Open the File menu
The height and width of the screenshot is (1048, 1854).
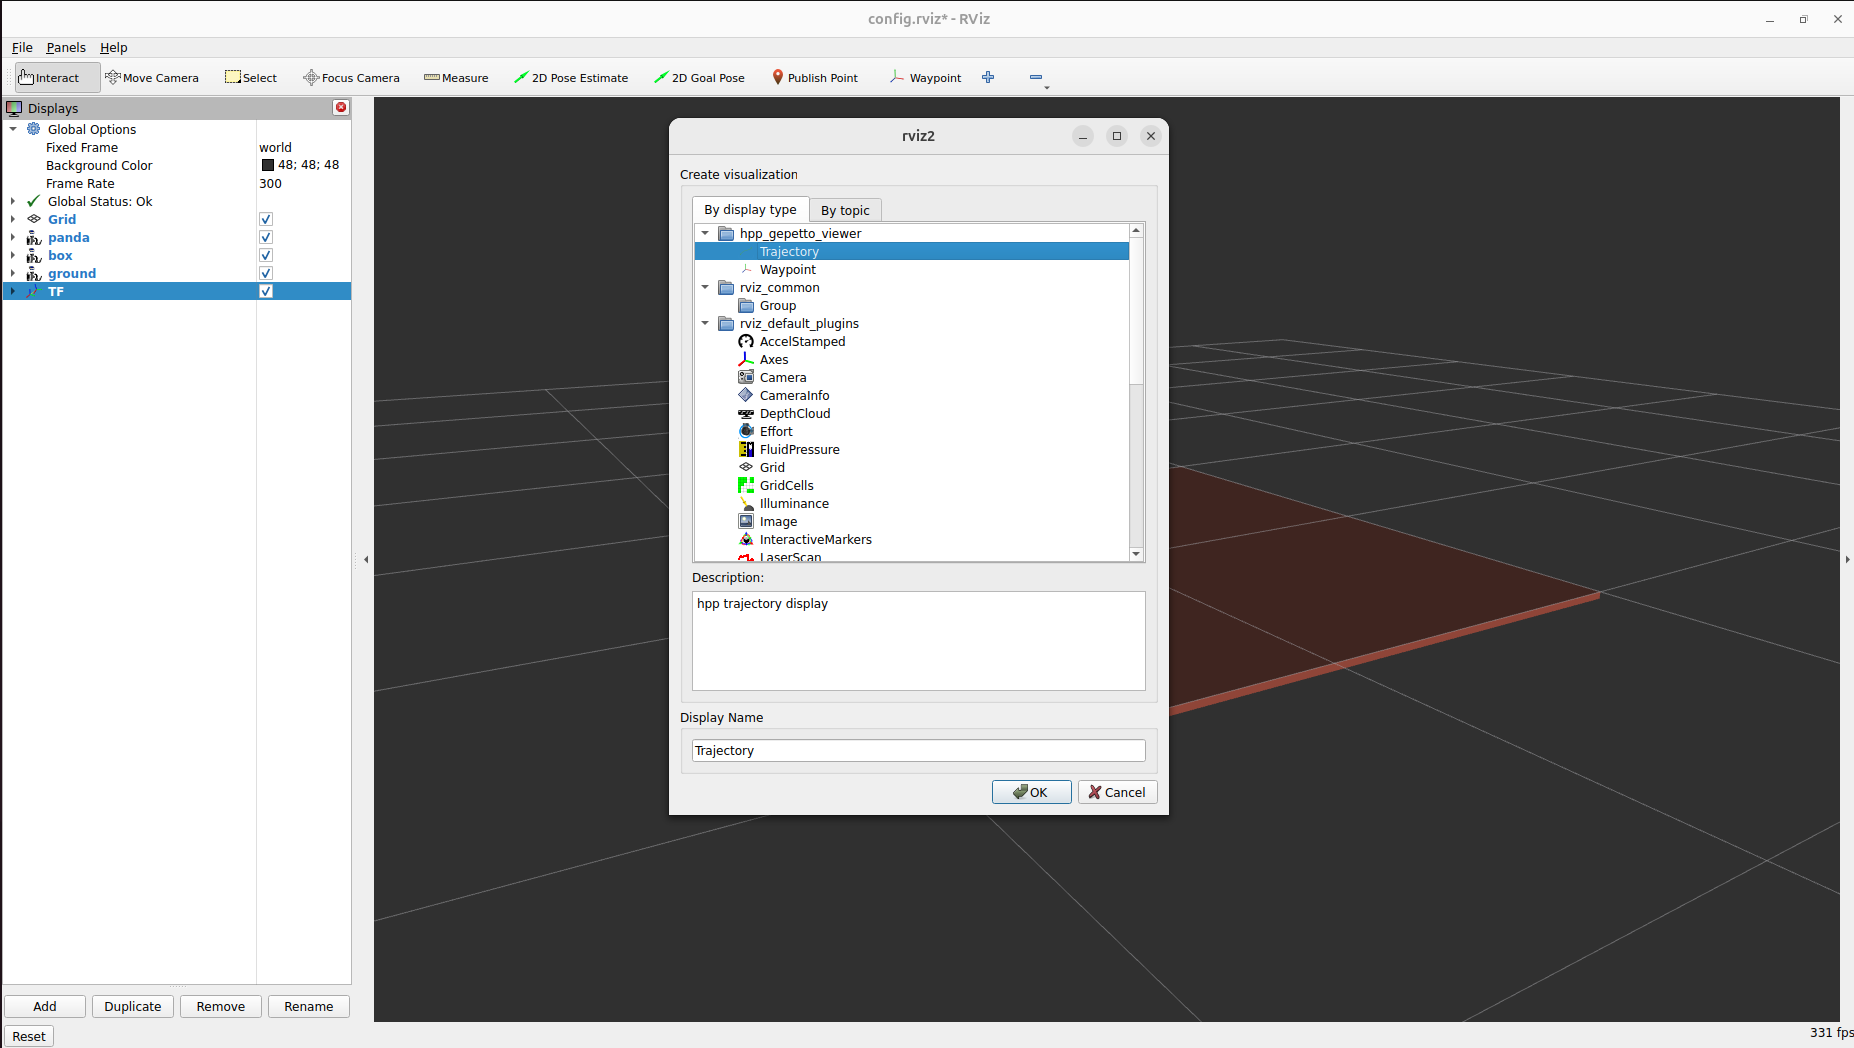tap(22, 47)
